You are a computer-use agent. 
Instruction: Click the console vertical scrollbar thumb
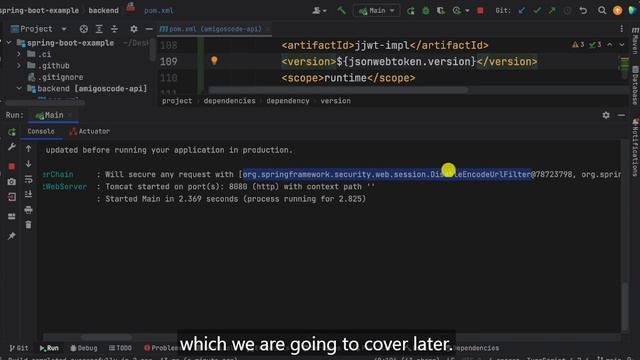pyautogui.click(x=625, y=307)
